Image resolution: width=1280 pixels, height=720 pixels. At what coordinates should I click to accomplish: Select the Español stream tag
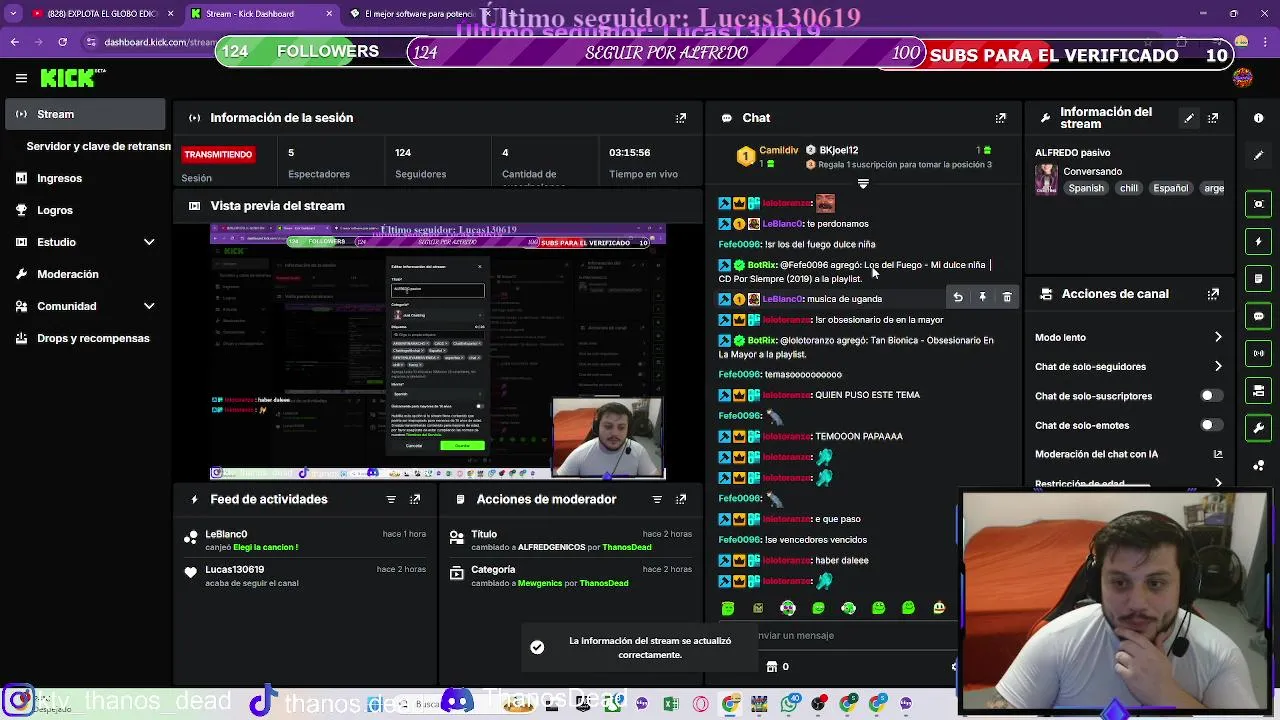click(x=1171, y=188)
